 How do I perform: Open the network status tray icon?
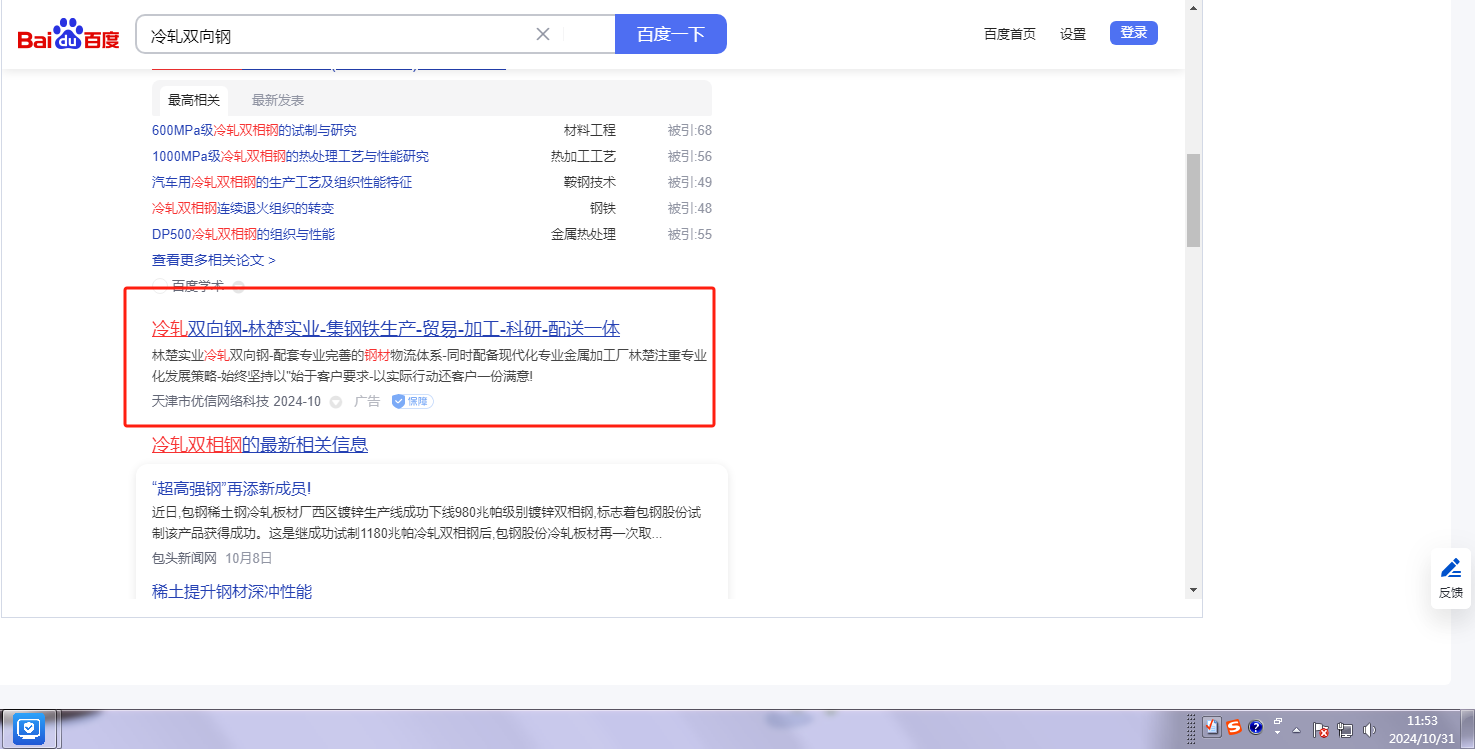pos(1345,730)
